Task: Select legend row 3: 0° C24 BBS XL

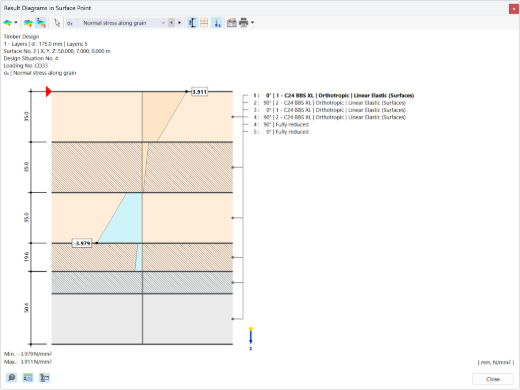Action: pyautogui.click(x=329, y=110)
